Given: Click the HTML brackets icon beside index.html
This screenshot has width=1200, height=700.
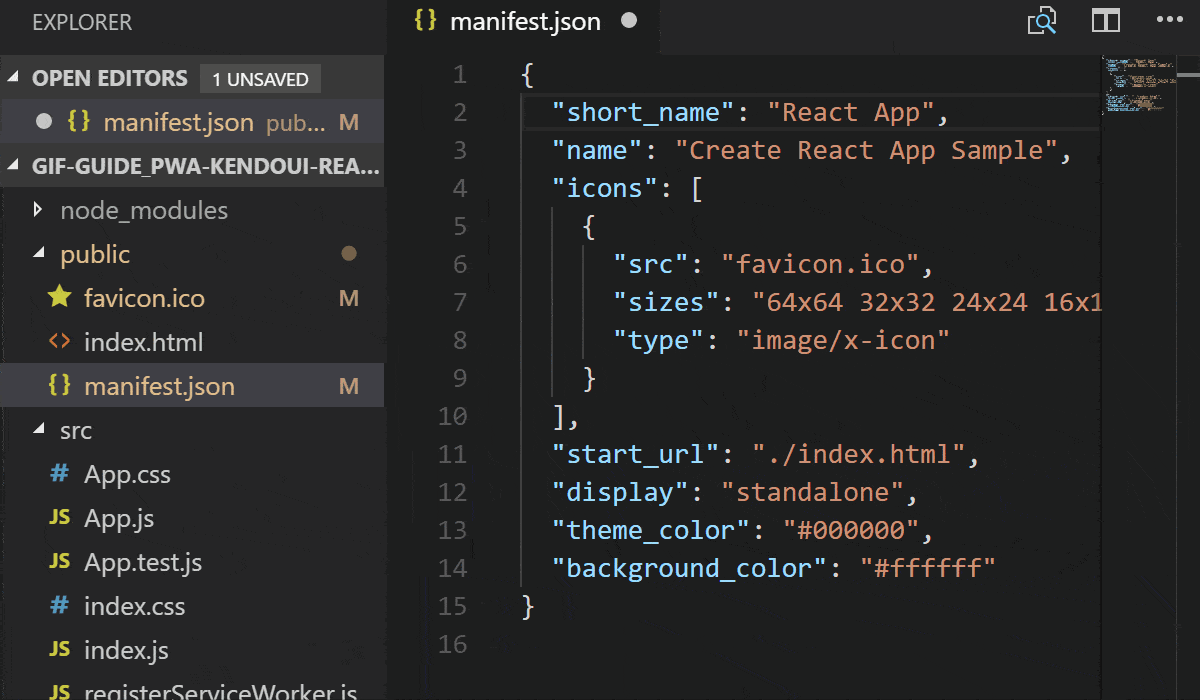Looking at the screenshot, I should coord(59,342).
